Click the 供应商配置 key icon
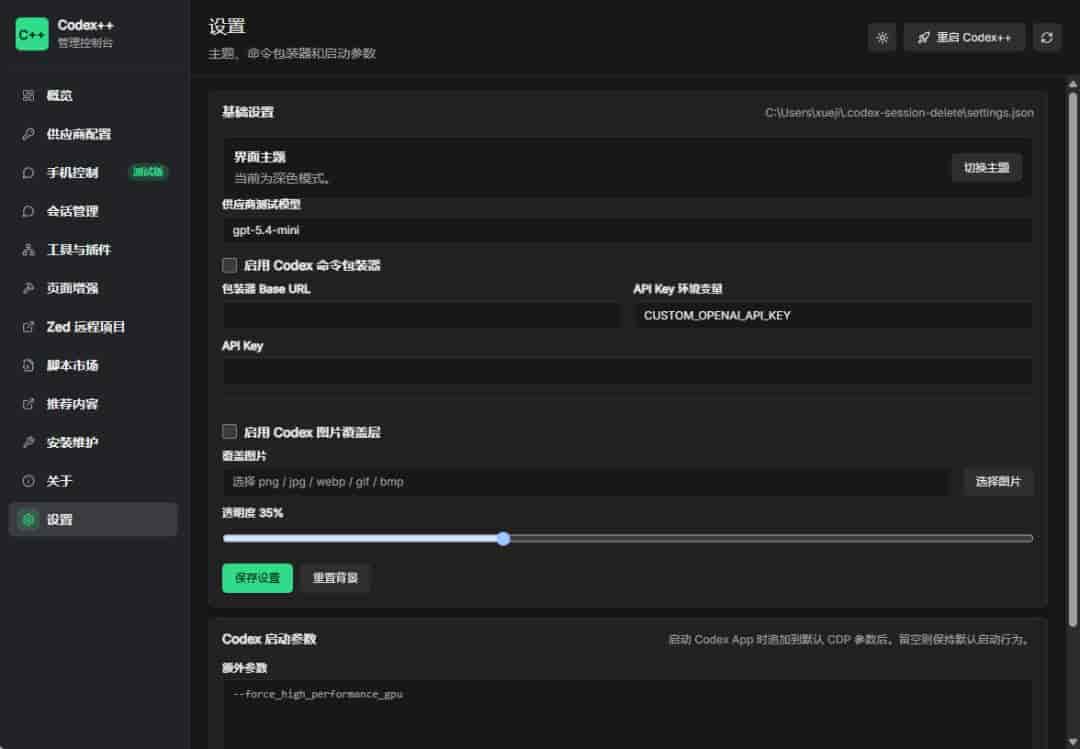 click(x=28, y=134)
